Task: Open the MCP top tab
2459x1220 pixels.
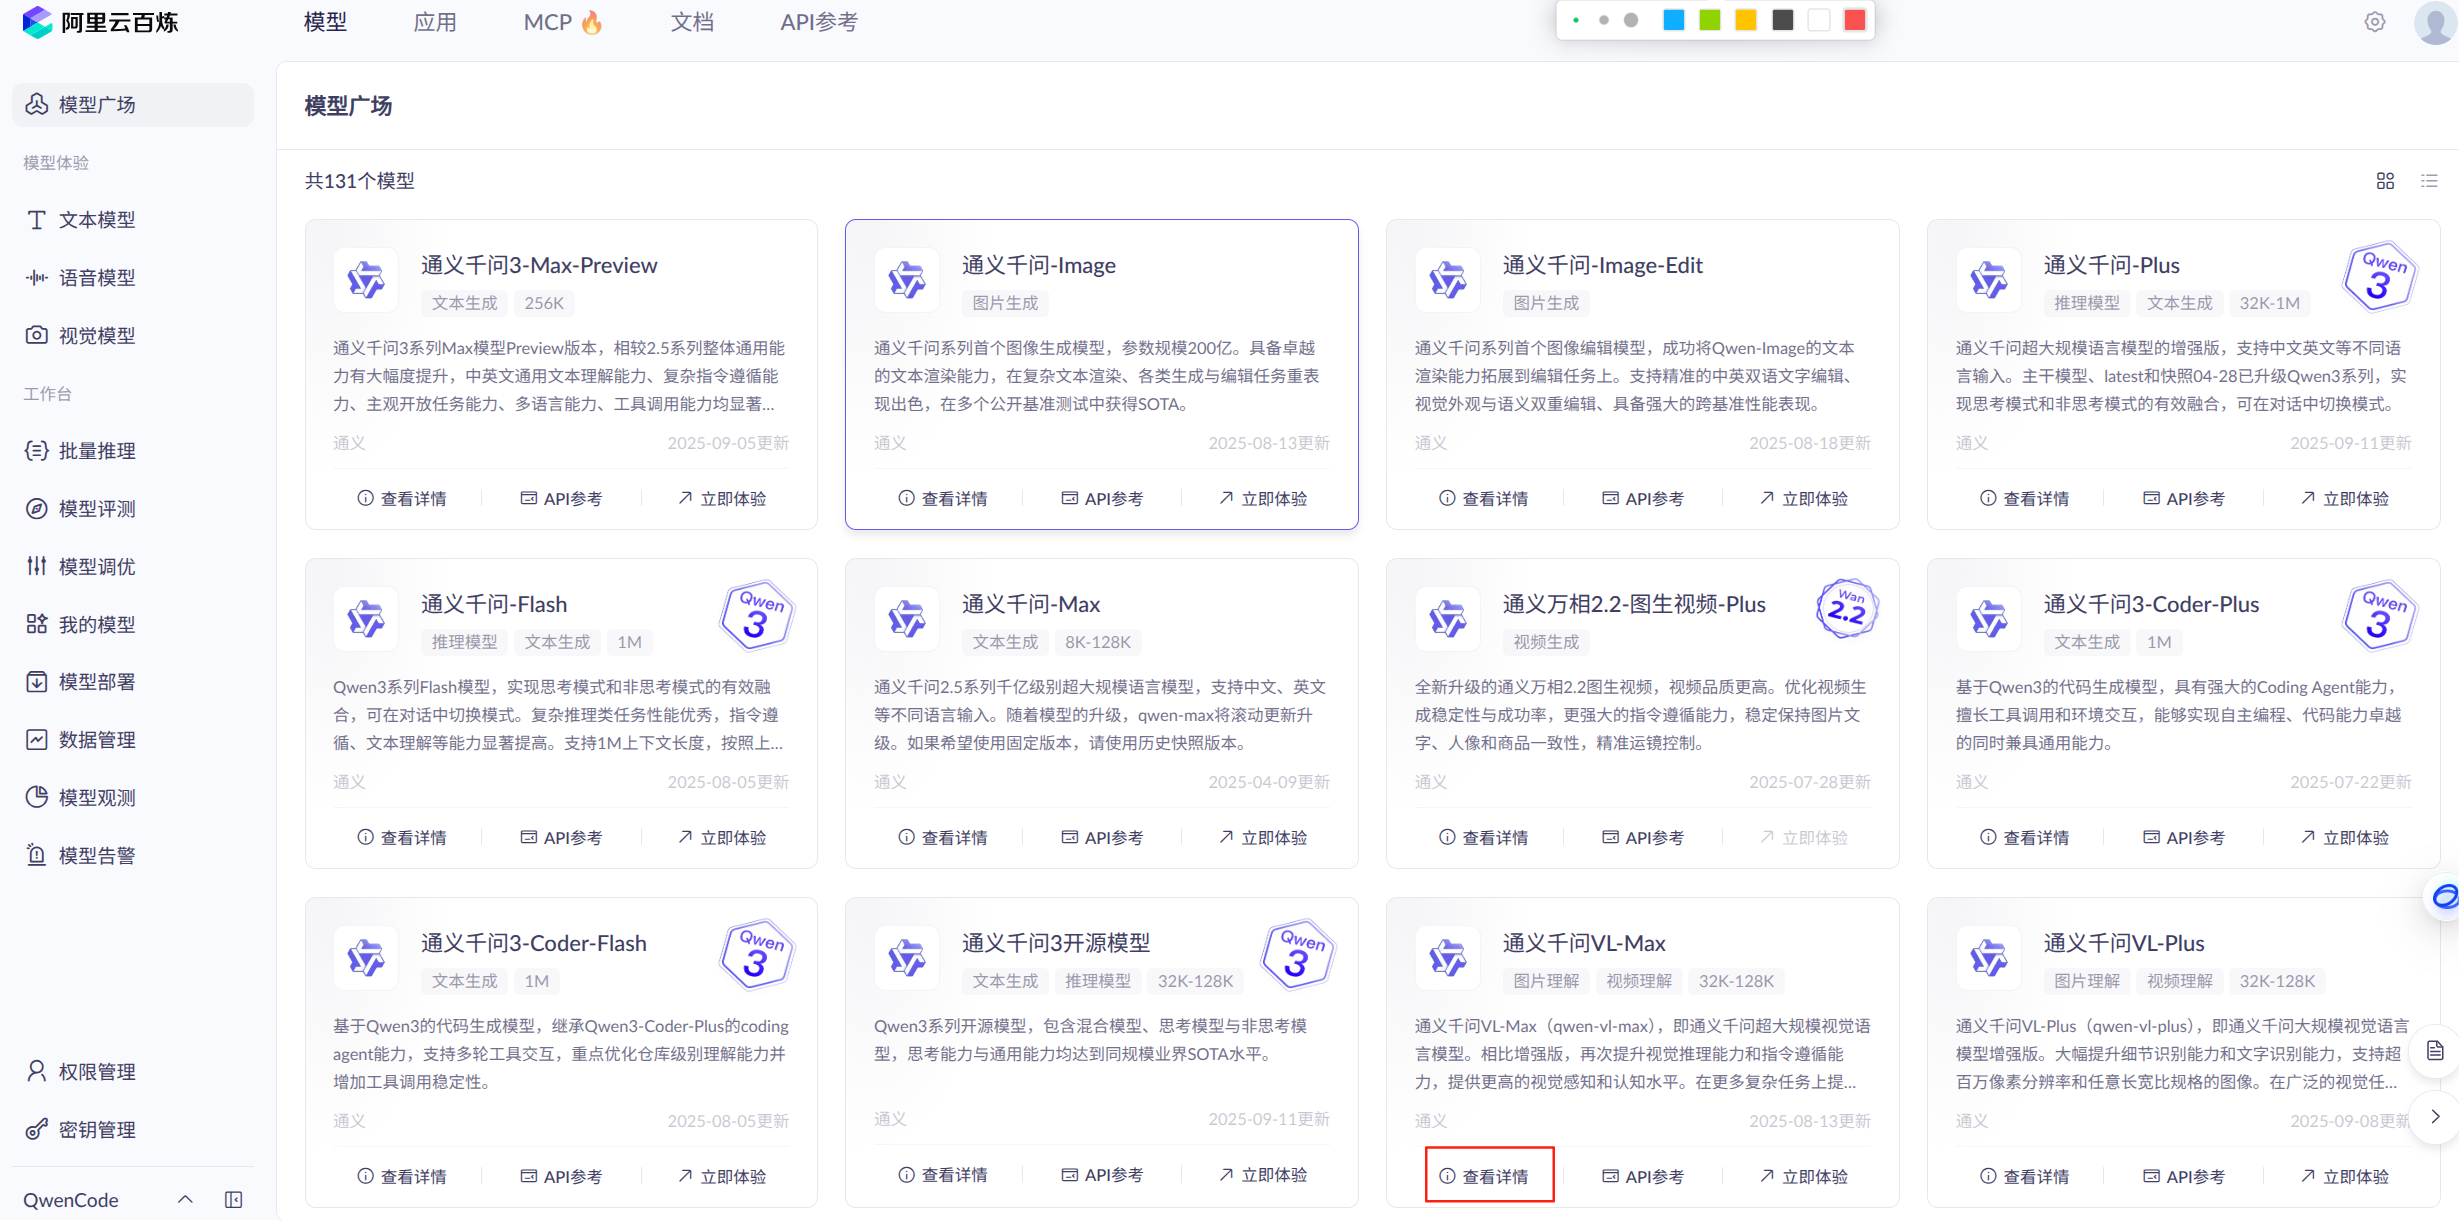Action: pos(563,22)
